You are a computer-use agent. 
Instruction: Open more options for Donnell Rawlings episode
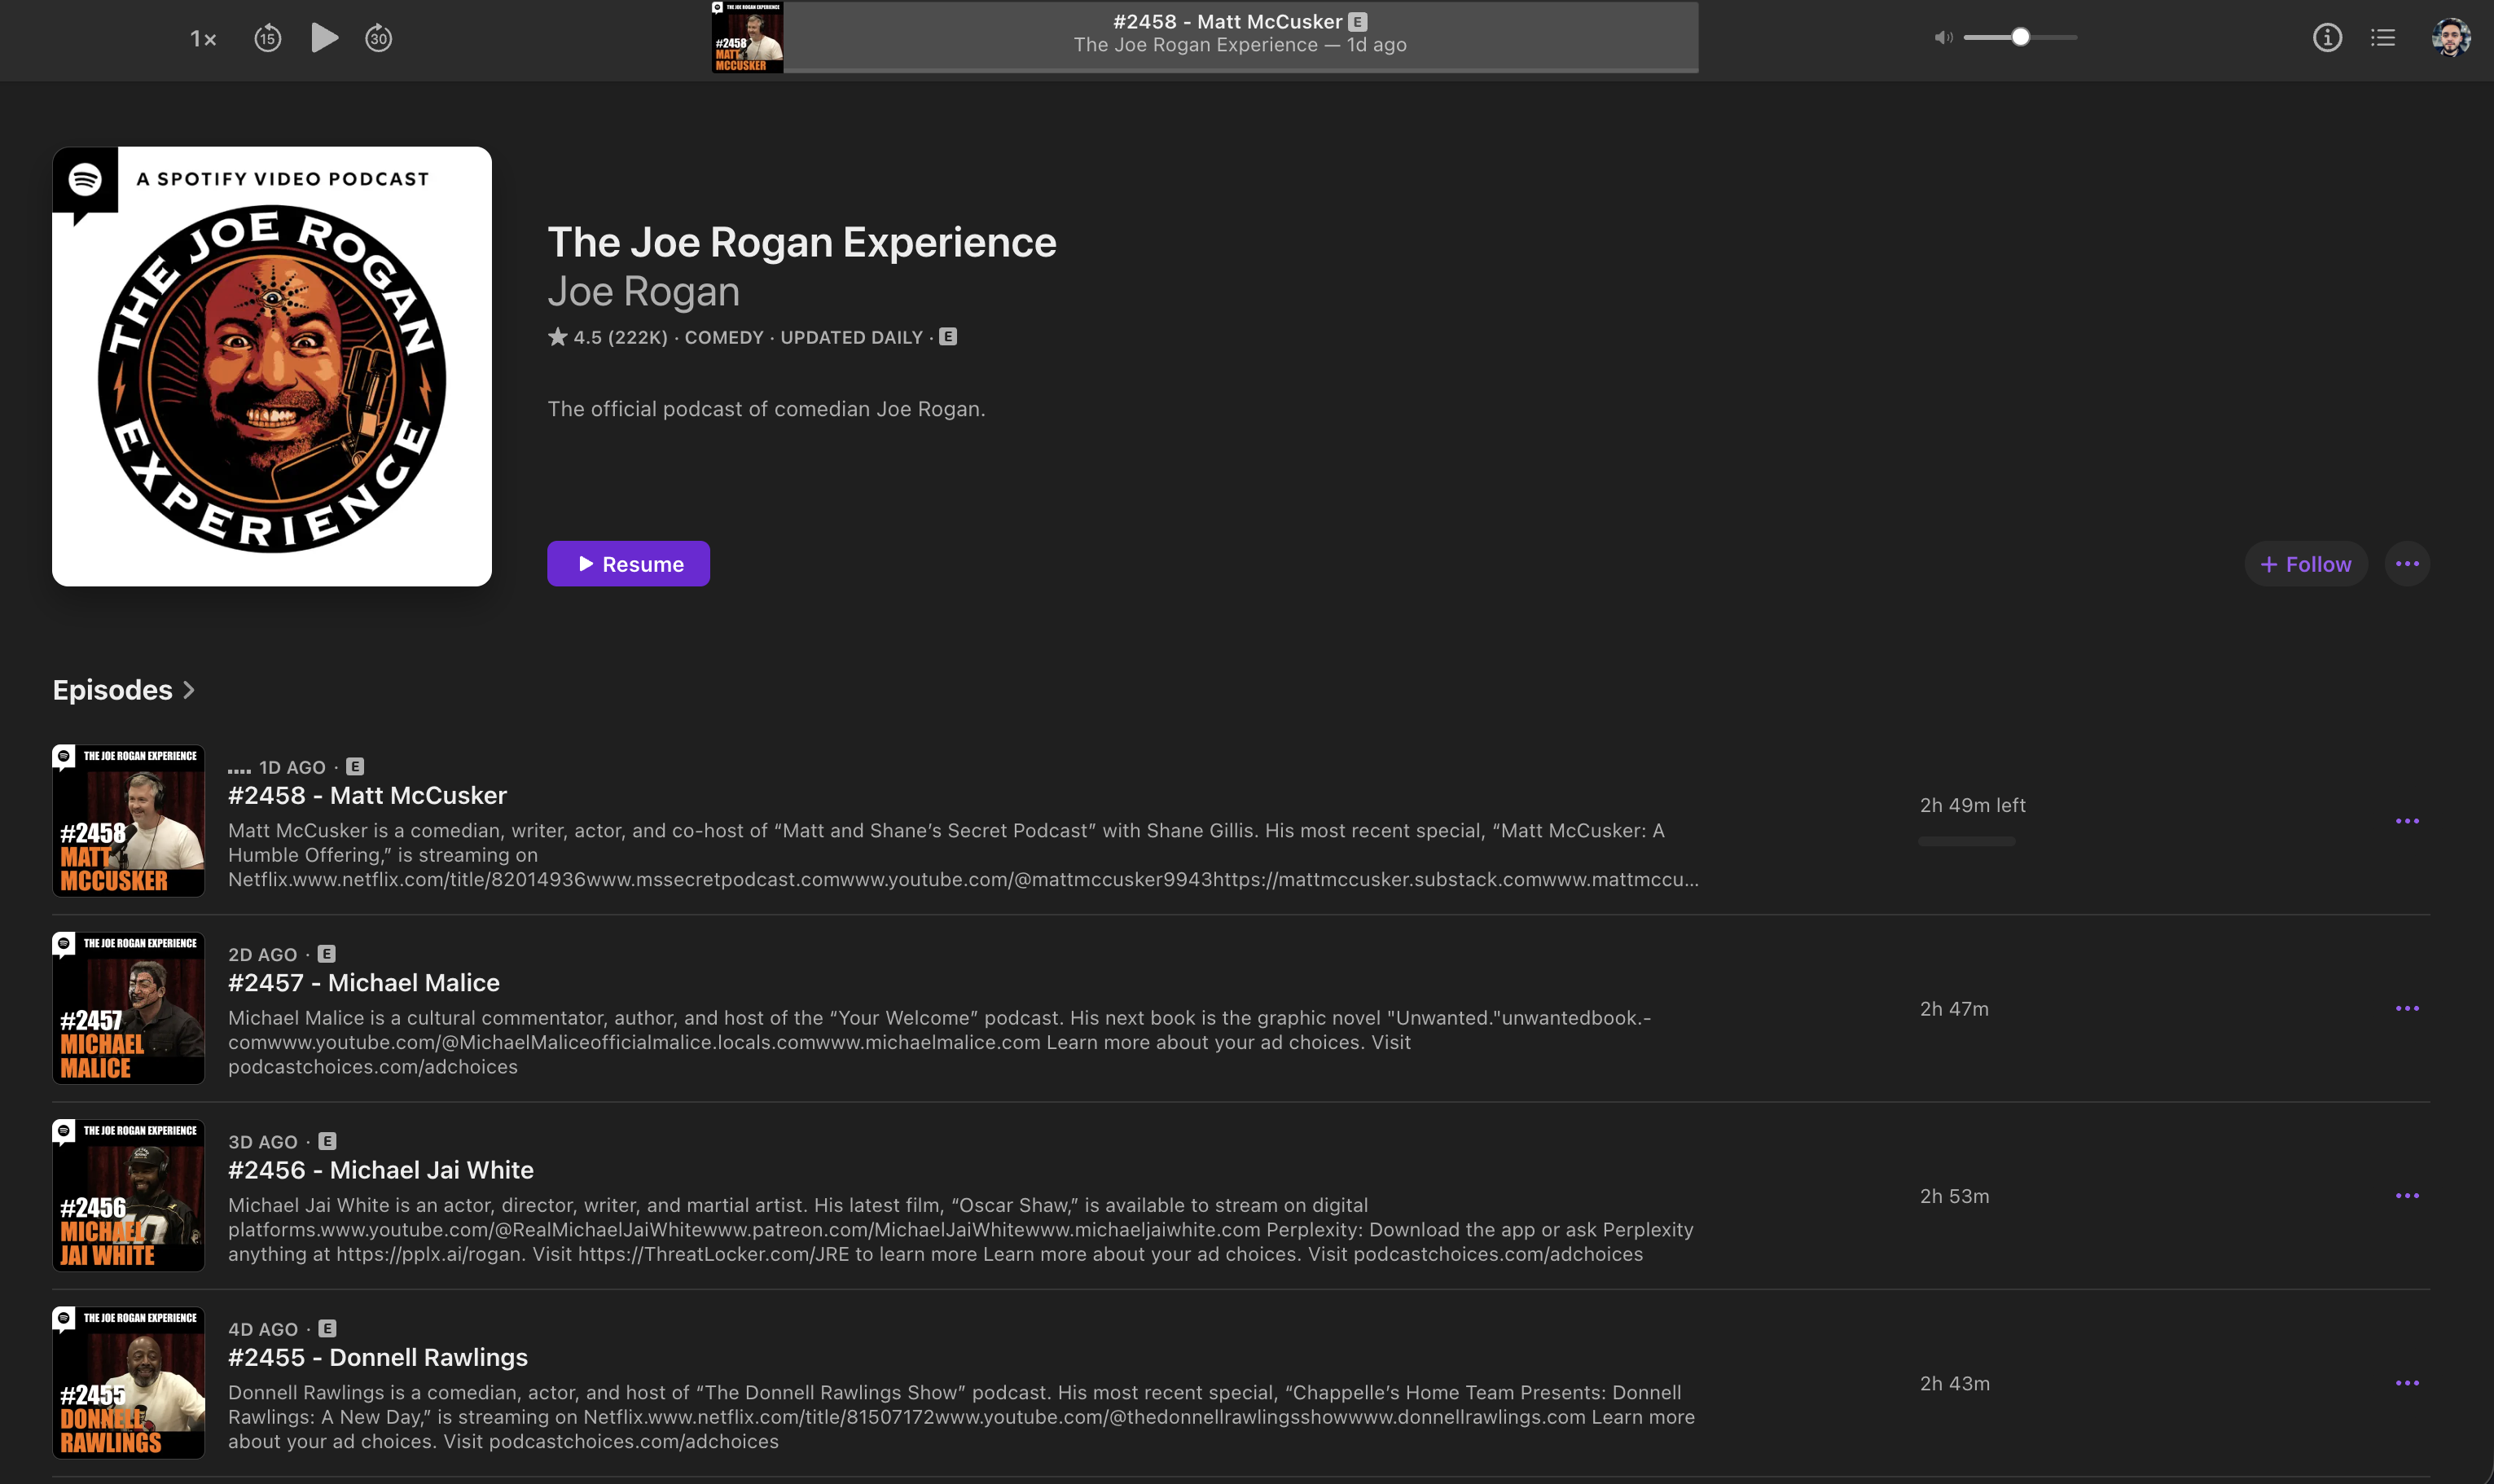pyautogui.click(x=2407, y=1383)
